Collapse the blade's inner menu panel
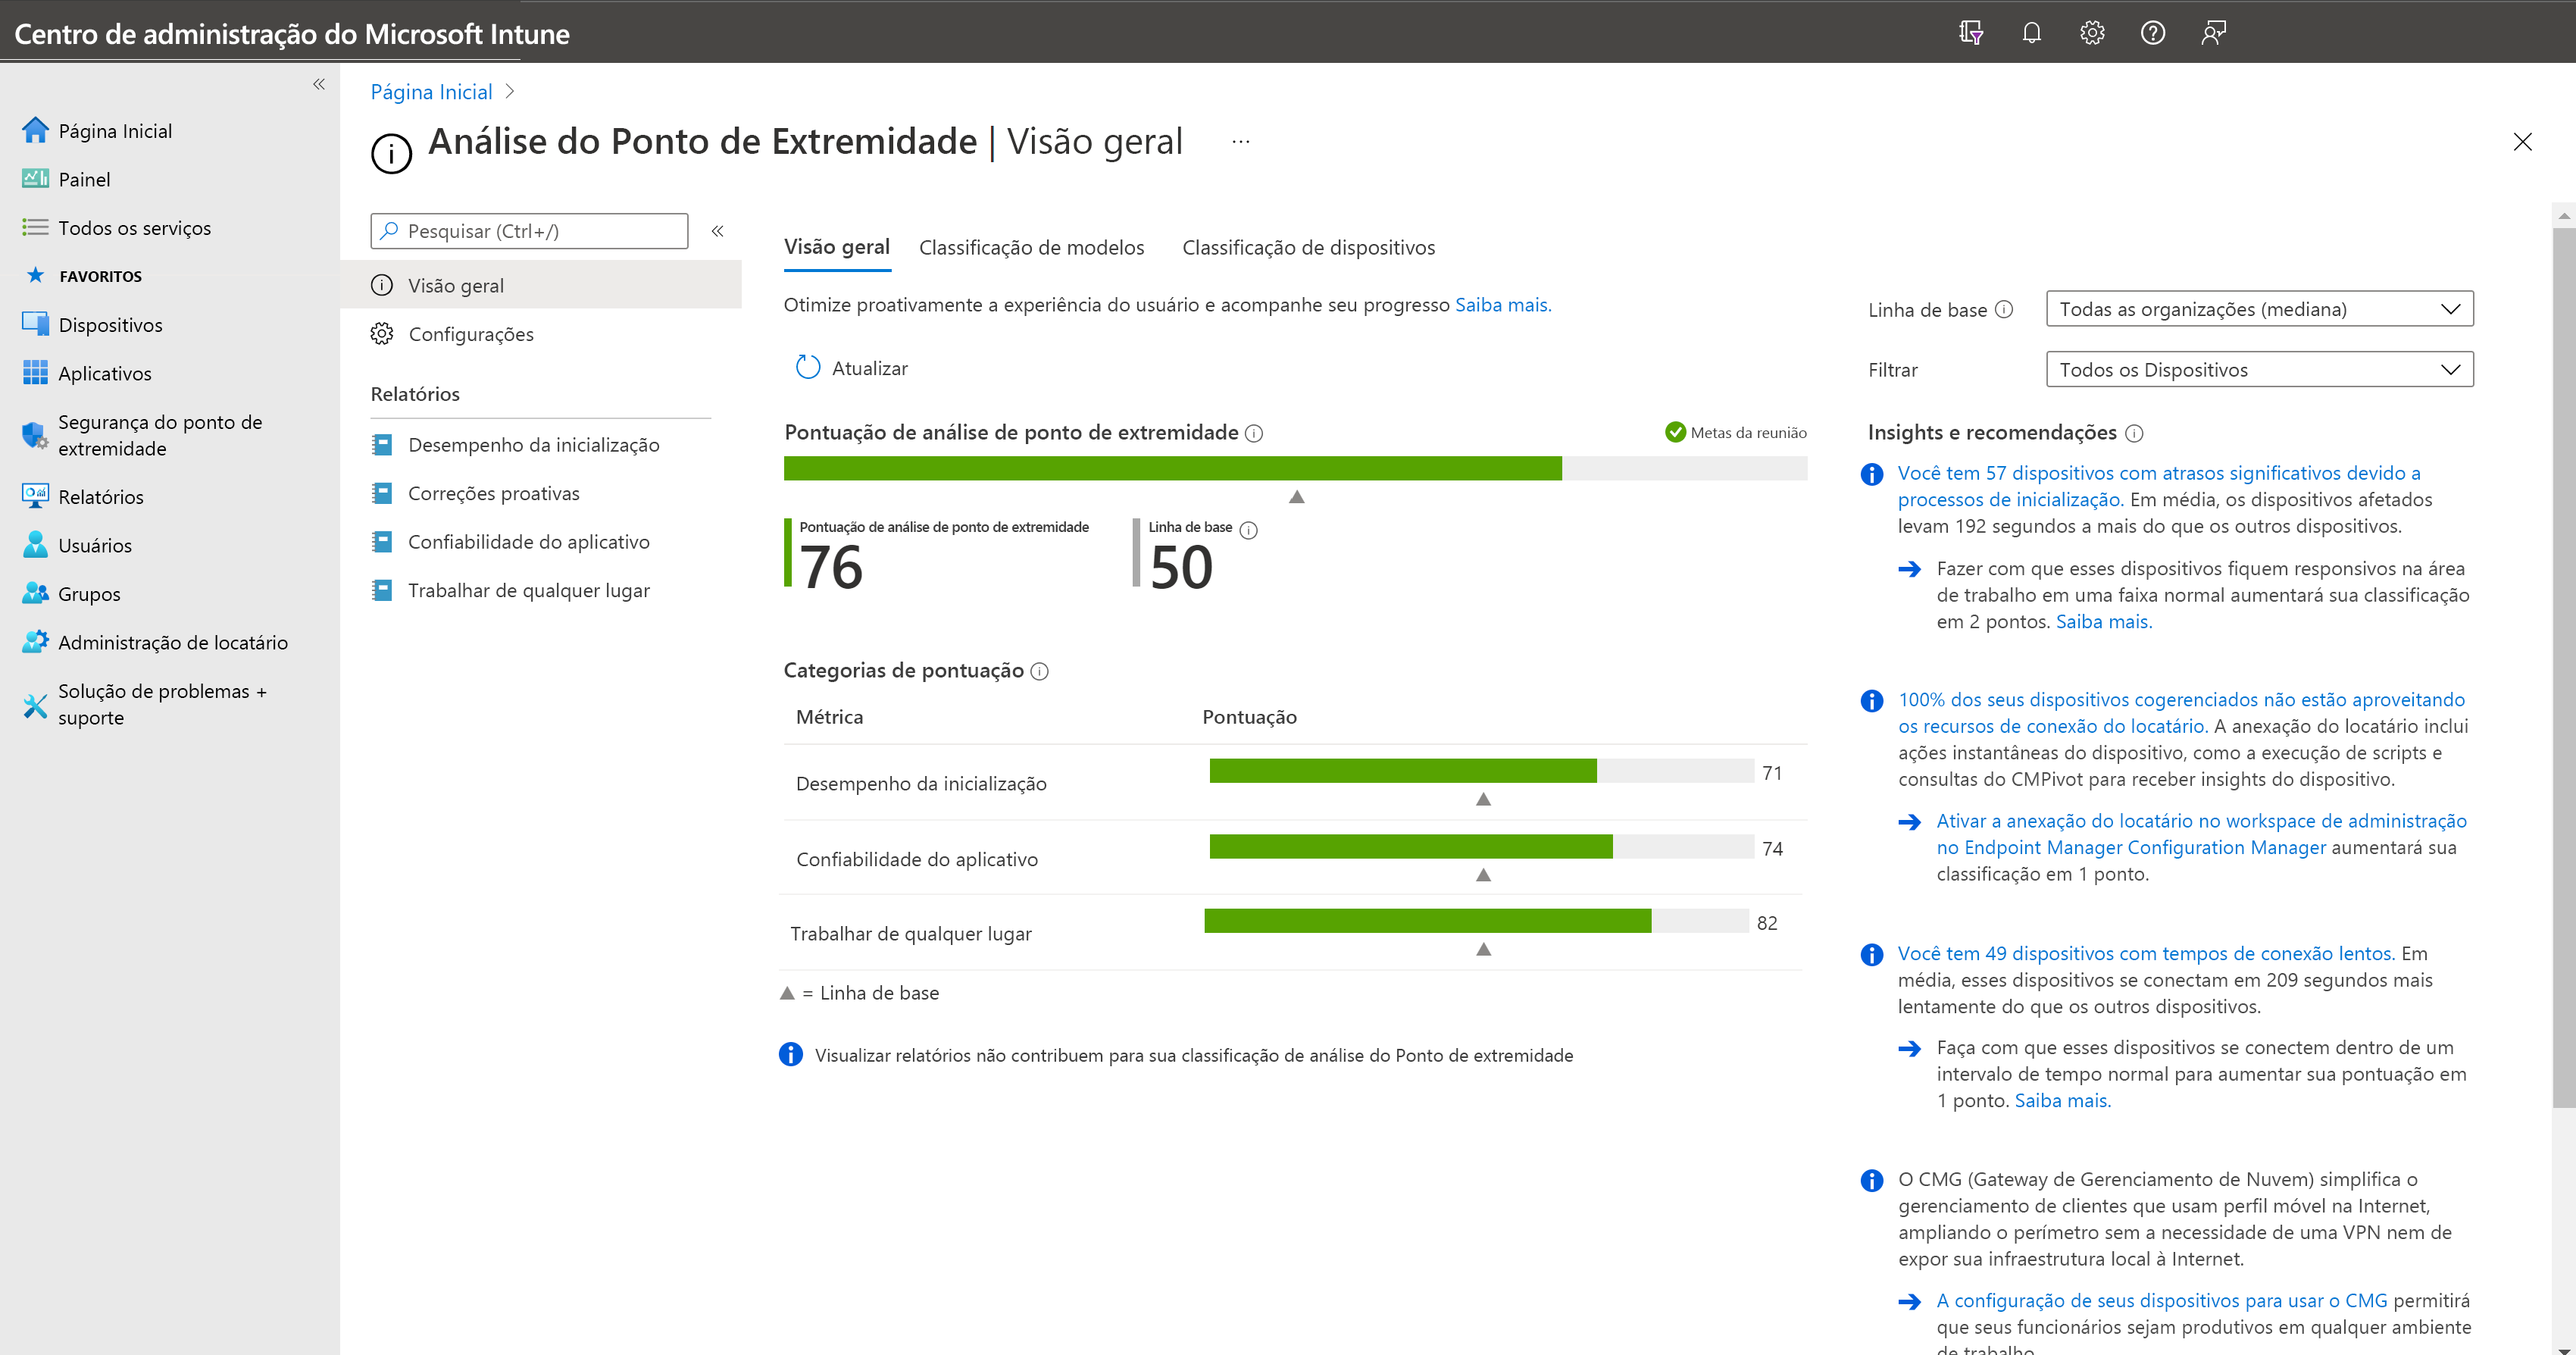Screen dimensions: 2576x1355 717,231
